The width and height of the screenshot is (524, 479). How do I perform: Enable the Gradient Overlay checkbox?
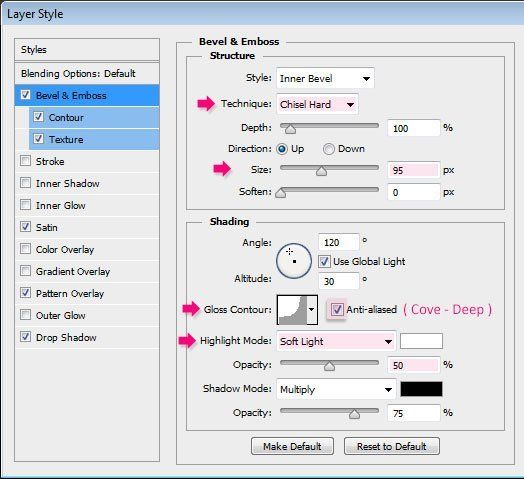point(25,271)
